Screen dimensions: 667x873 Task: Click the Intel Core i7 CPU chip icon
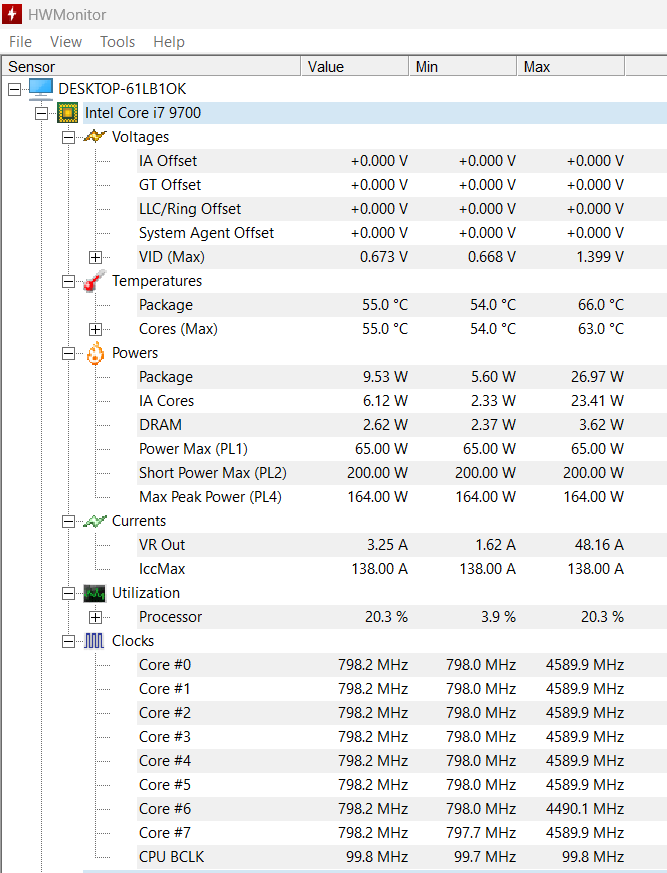click(67, 113)
